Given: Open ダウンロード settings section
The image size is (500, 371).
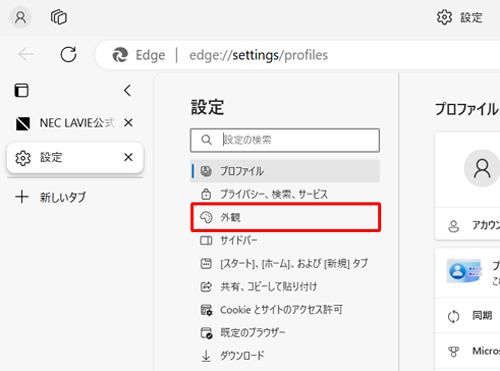Looking at the screenshot, I should pos(285,356).
